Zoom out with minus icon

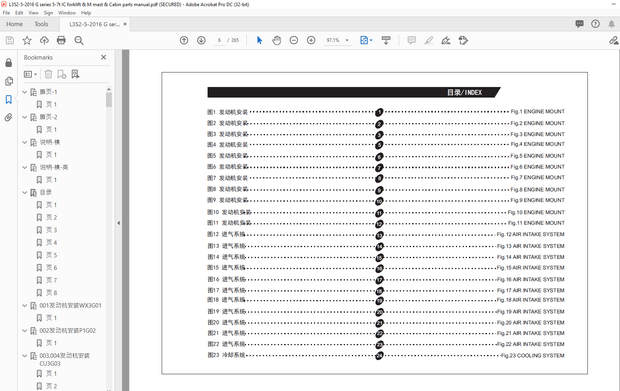tap(294, 40)
